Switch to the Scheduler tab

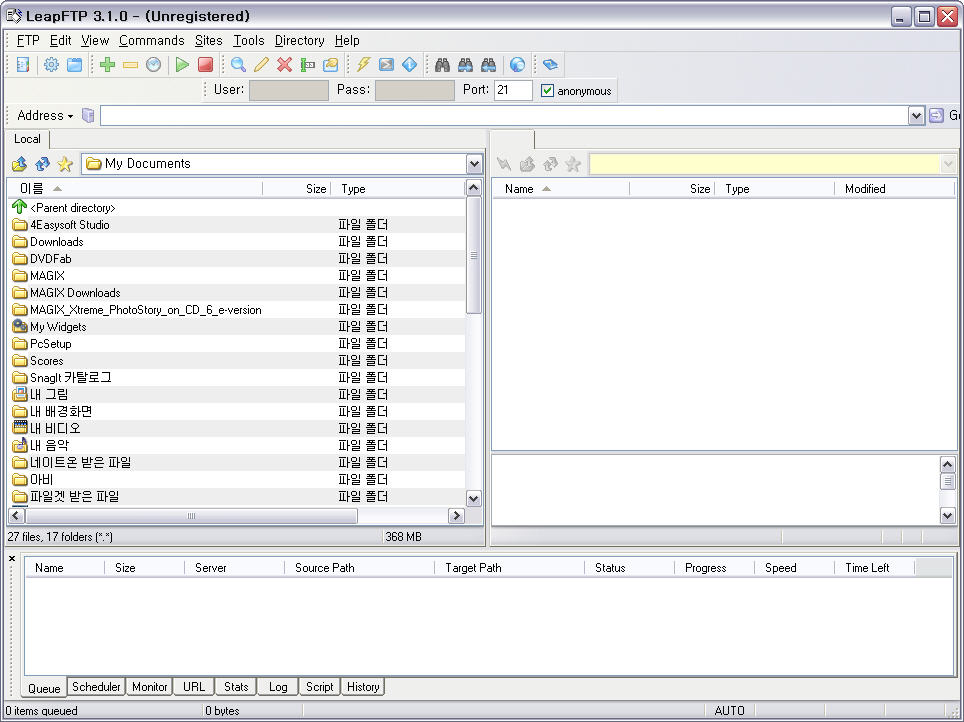coord(96,686)
